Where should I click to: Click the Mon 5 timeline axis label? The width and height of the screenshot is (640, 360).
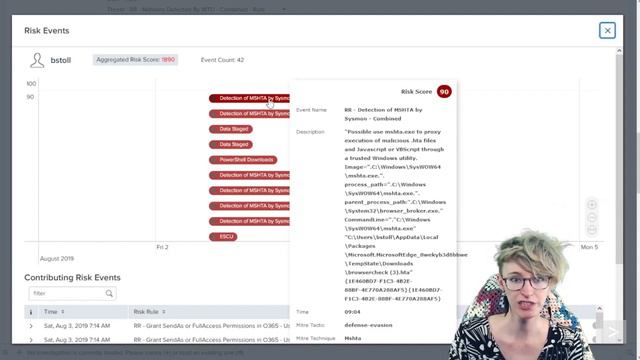[589, 247]
